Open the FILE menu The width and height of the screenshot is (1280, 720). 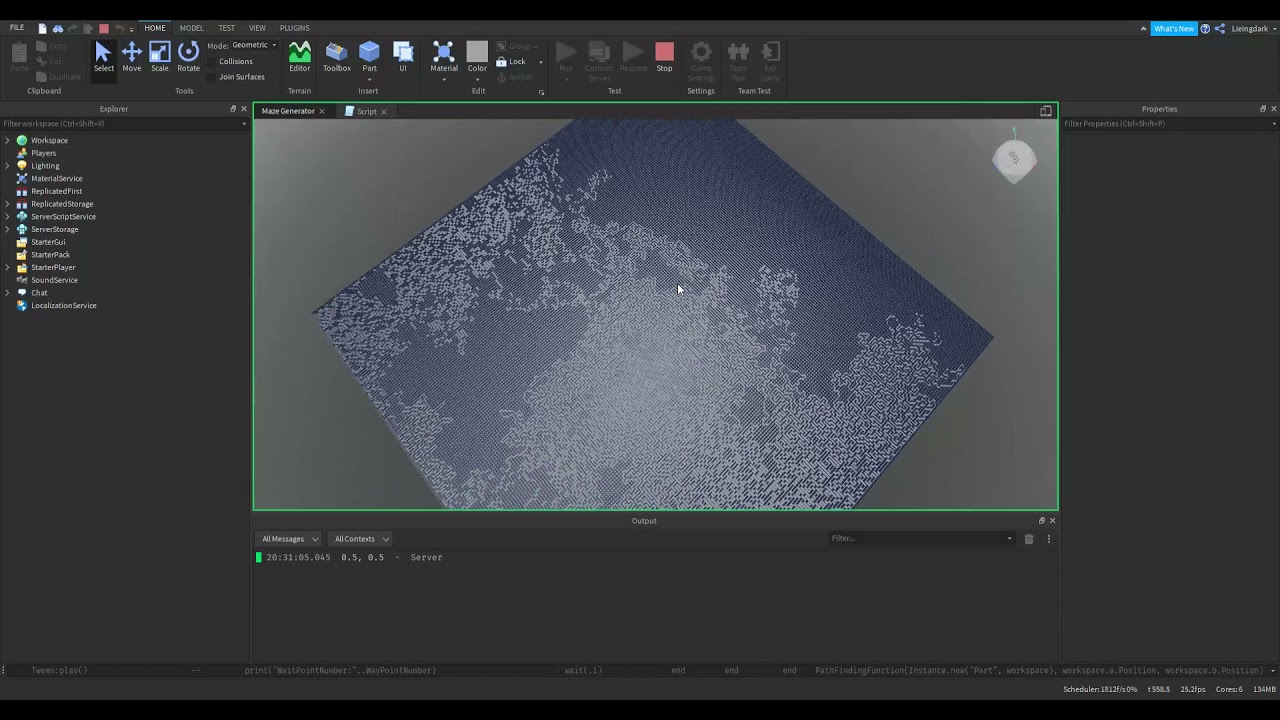tap(17, 28)
